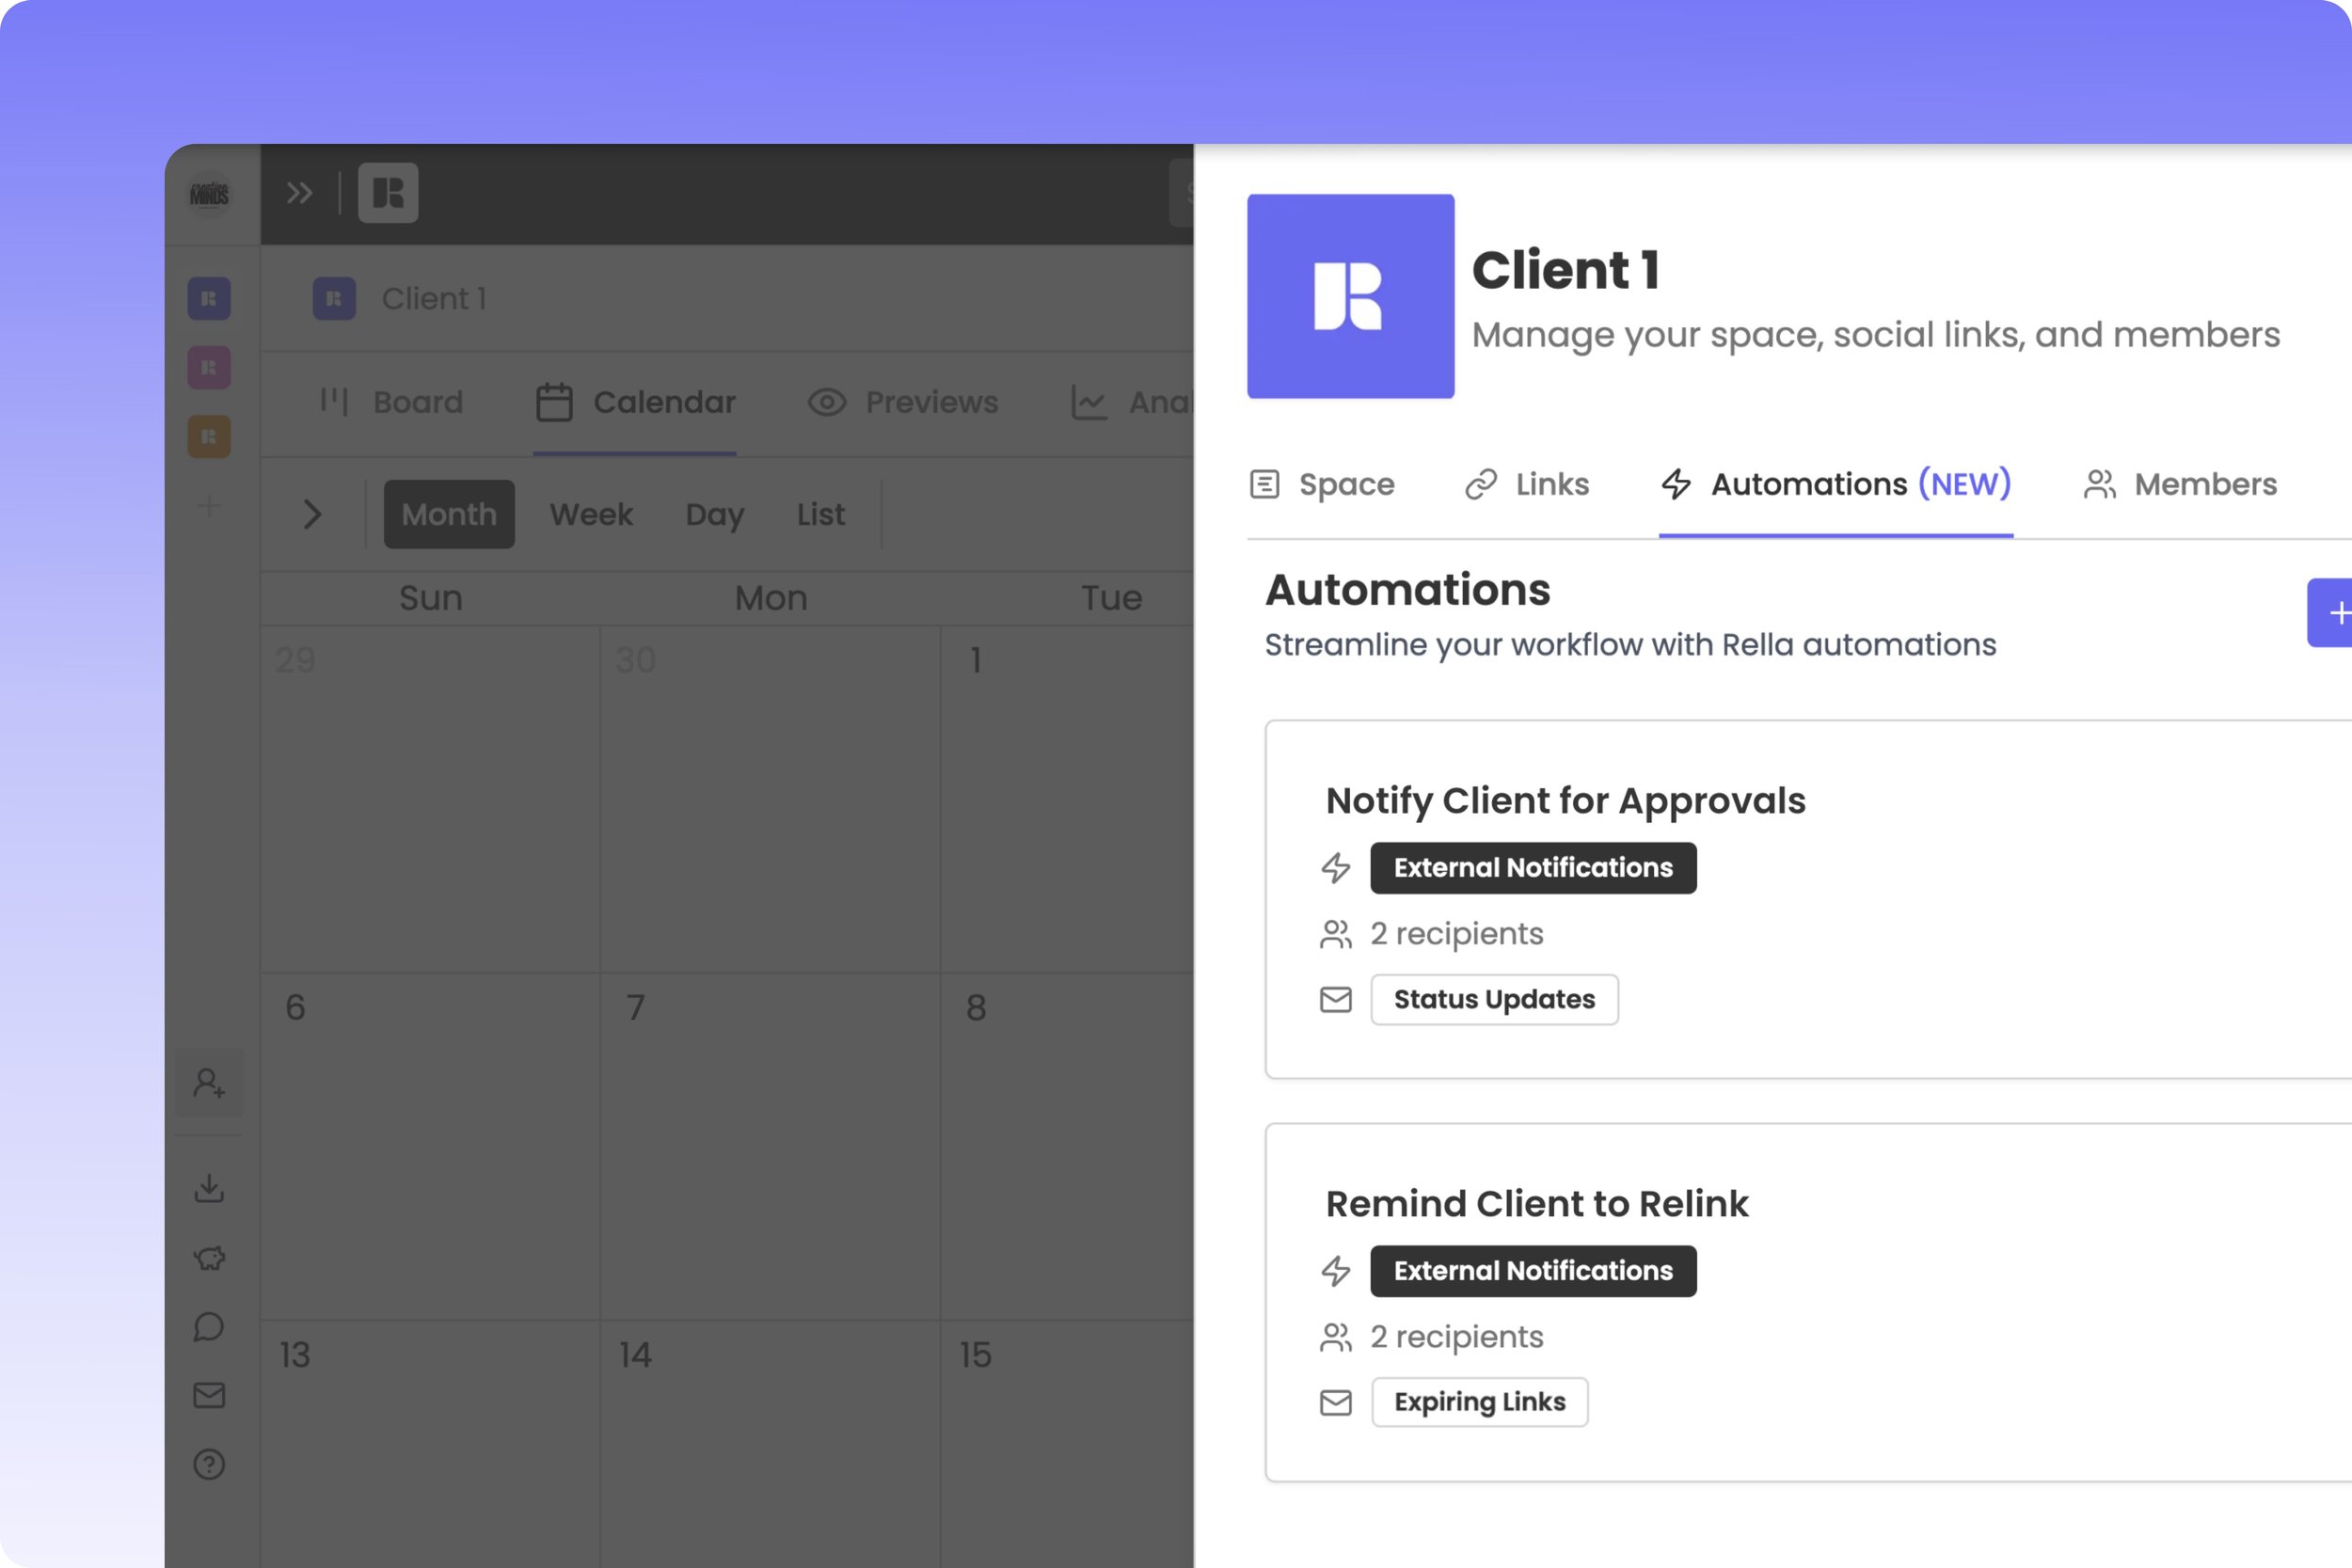Image resolution: width=2352 pixels, height=1568 pixels.
Task: Select the List calendar view
Action: point(820,514)
